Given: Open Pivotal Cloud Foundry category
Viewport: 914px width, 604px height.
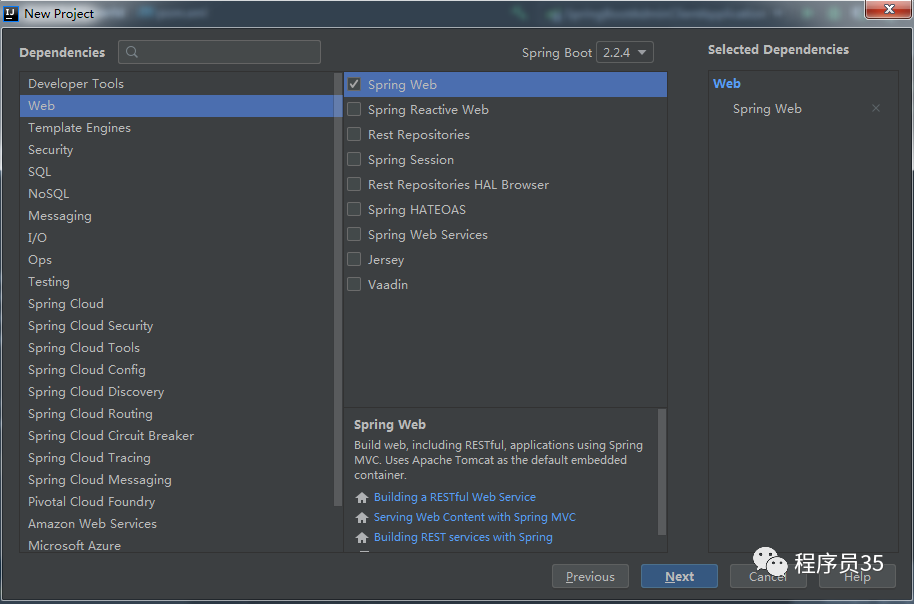Looking at the screenshot, I should 177,502.
